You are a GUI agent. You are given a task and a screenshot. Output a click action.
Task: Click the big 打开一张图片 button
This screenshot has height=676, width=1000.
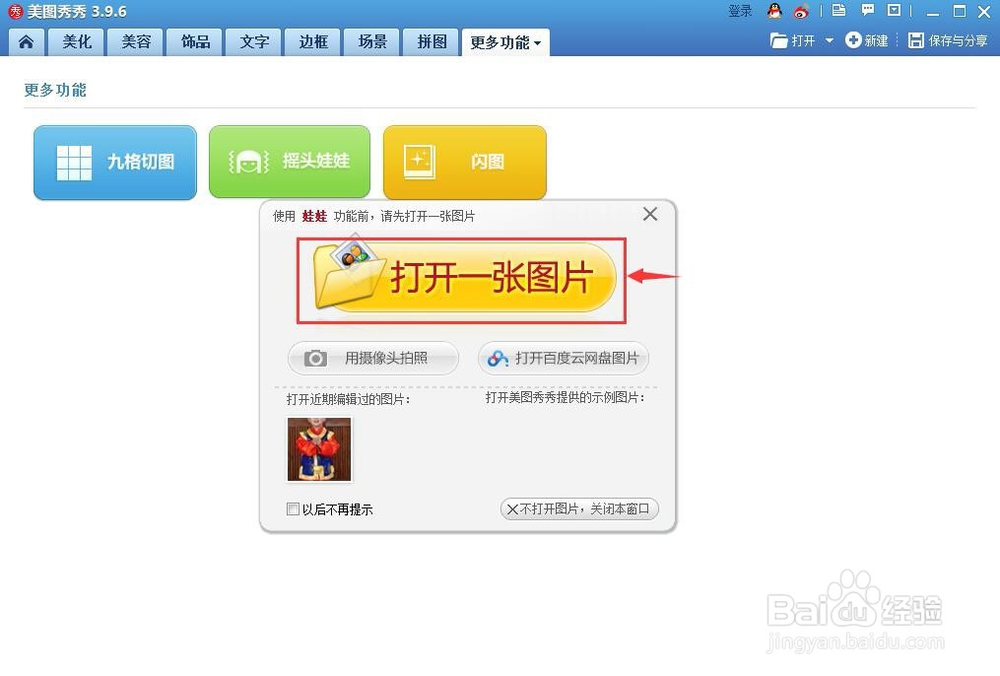[x=465, y=278]
